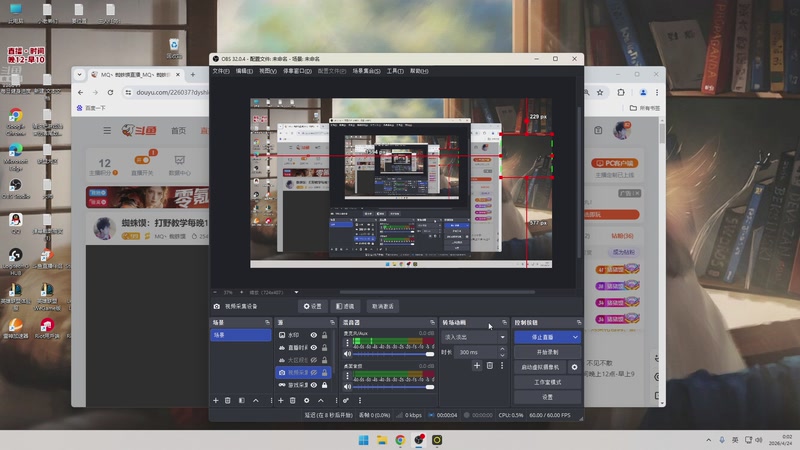800x450 pixels.
Task: Open Chrome extensions puzzle icon
Action: [621, 92]
